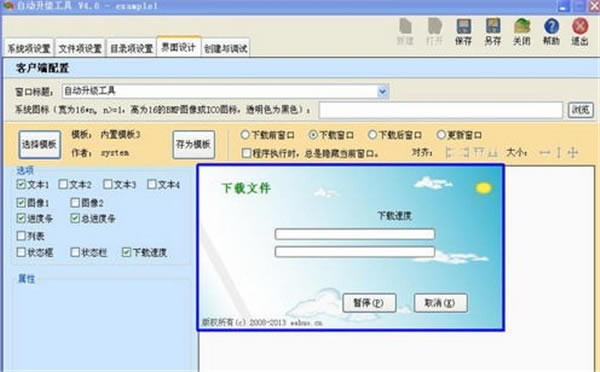Click the 版权所有 copyright text in the preview

coord(262,323)
